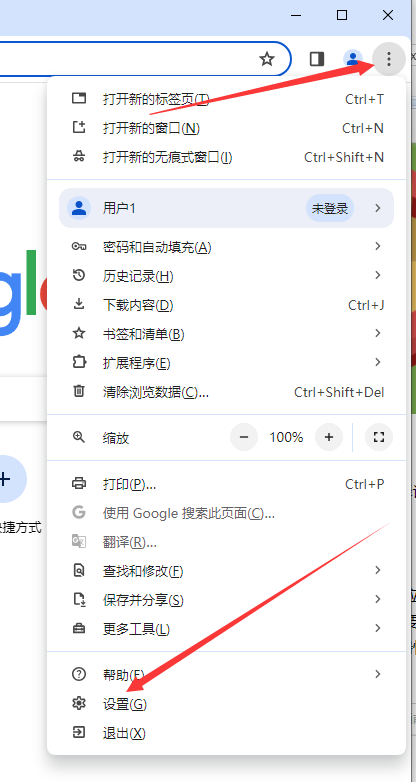The width and height of the screenshot is (416, 782).
Task: Choose 退出 to quit Chrome
Action: (226, 733)
